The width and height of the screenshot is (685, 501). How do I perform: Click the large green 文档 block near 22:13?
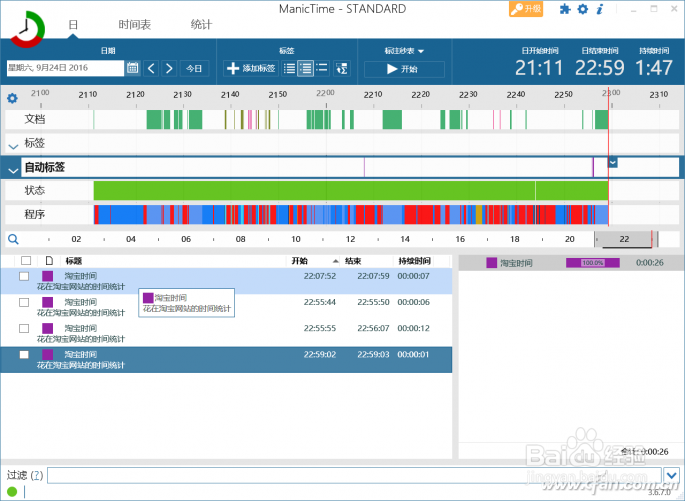click(392, 120)
